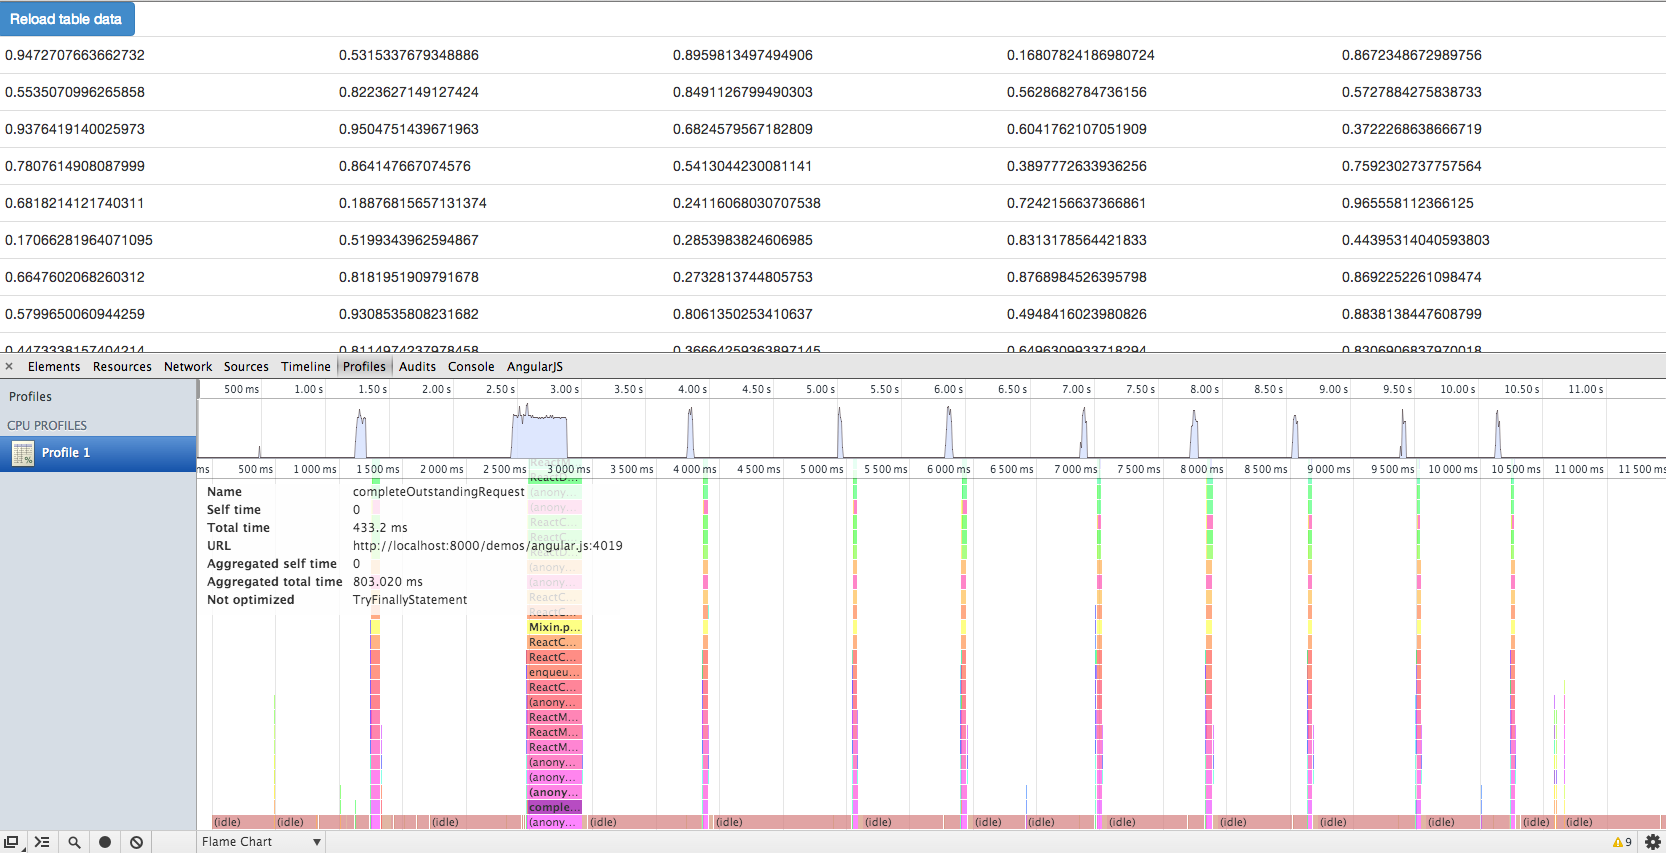This screenshot has width=1666, height=853.
Task: Select the comple… flame chart block
Action: point(554,807)
